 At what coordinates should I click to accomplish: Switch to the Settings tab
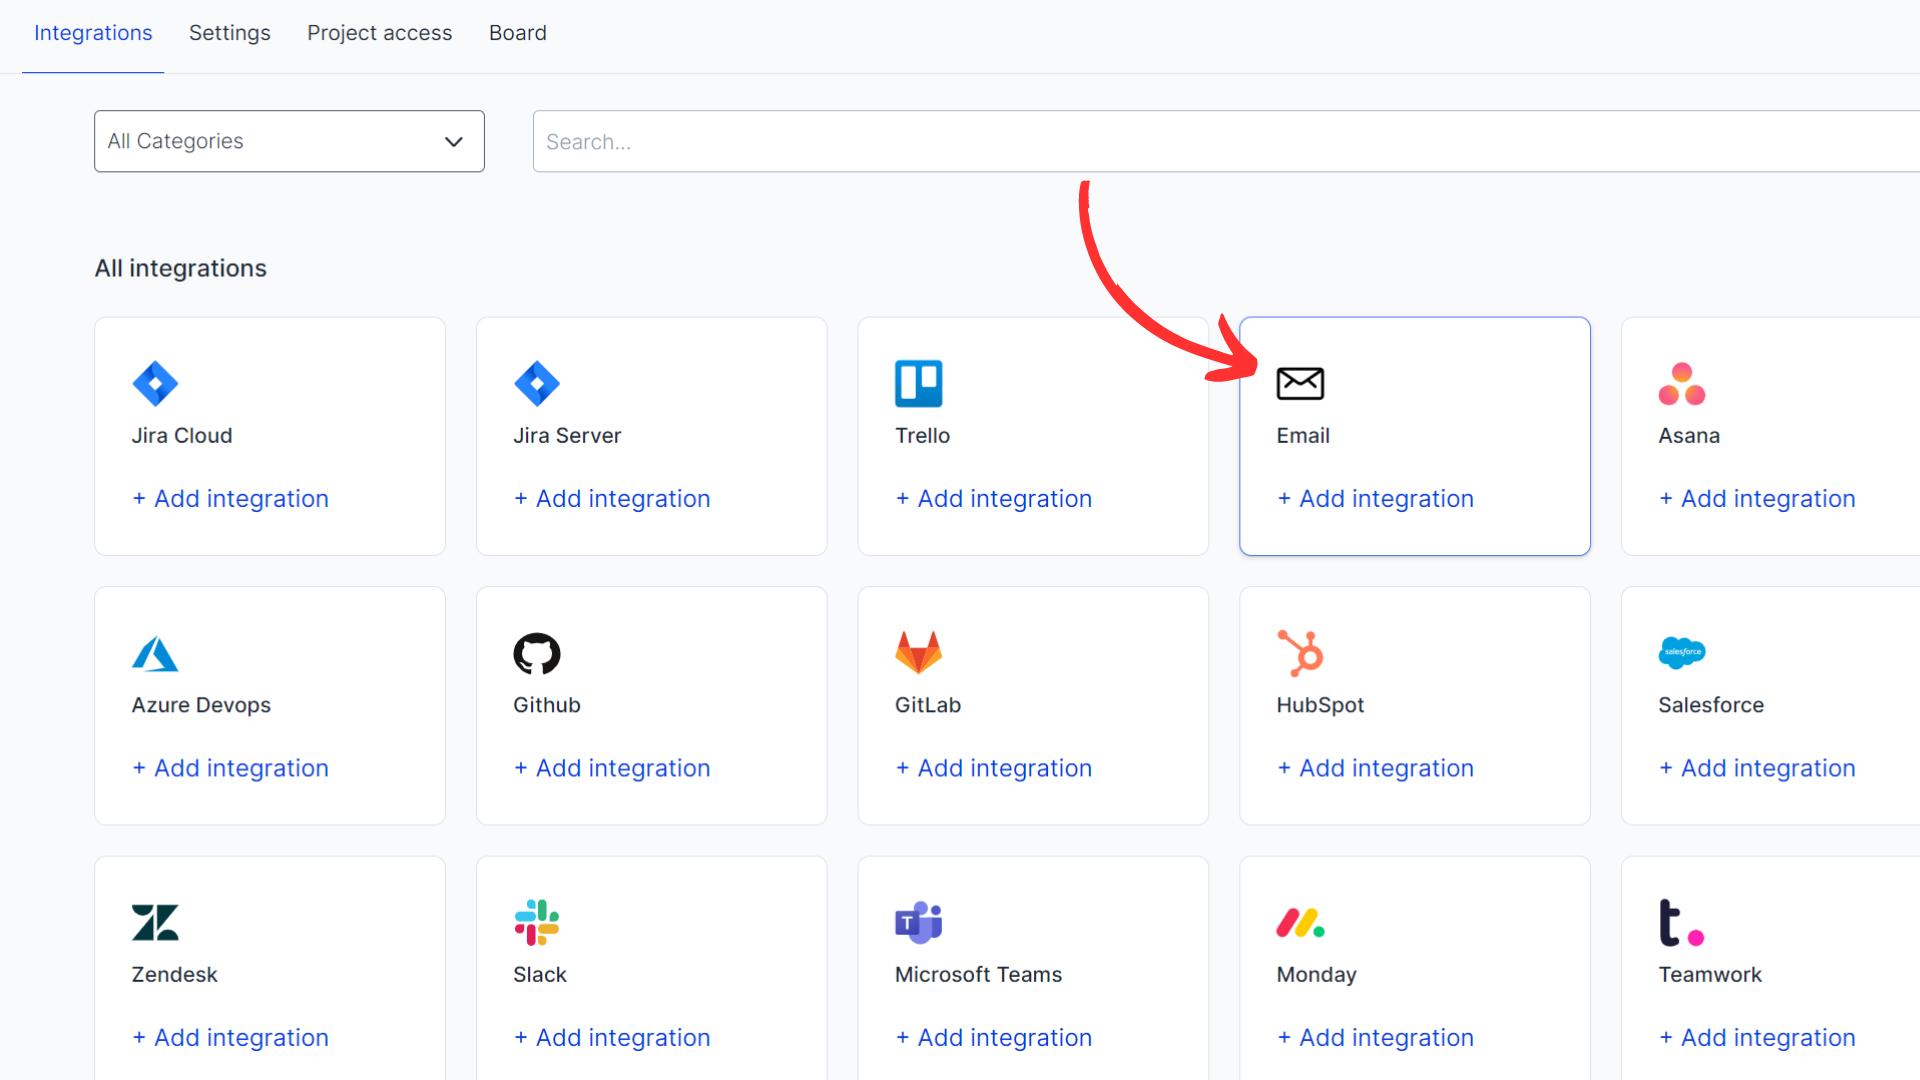pyautogui.click(x=229, y=33)
